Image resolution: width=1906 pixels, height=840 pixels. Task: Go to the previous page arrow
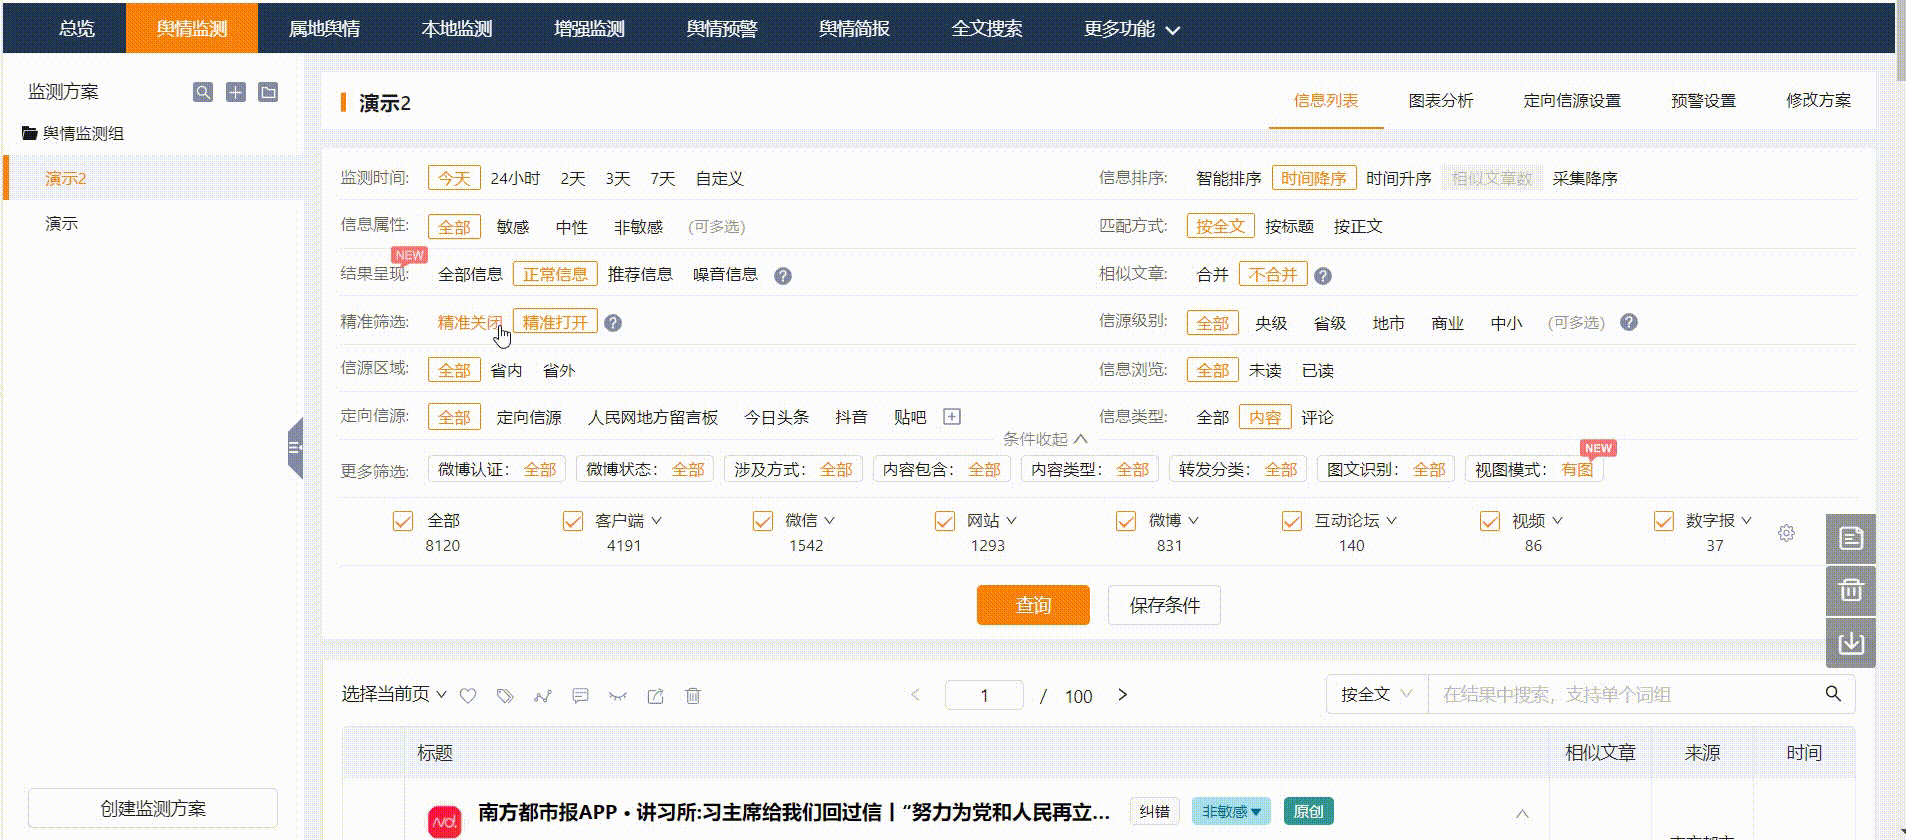click(915, 695)
